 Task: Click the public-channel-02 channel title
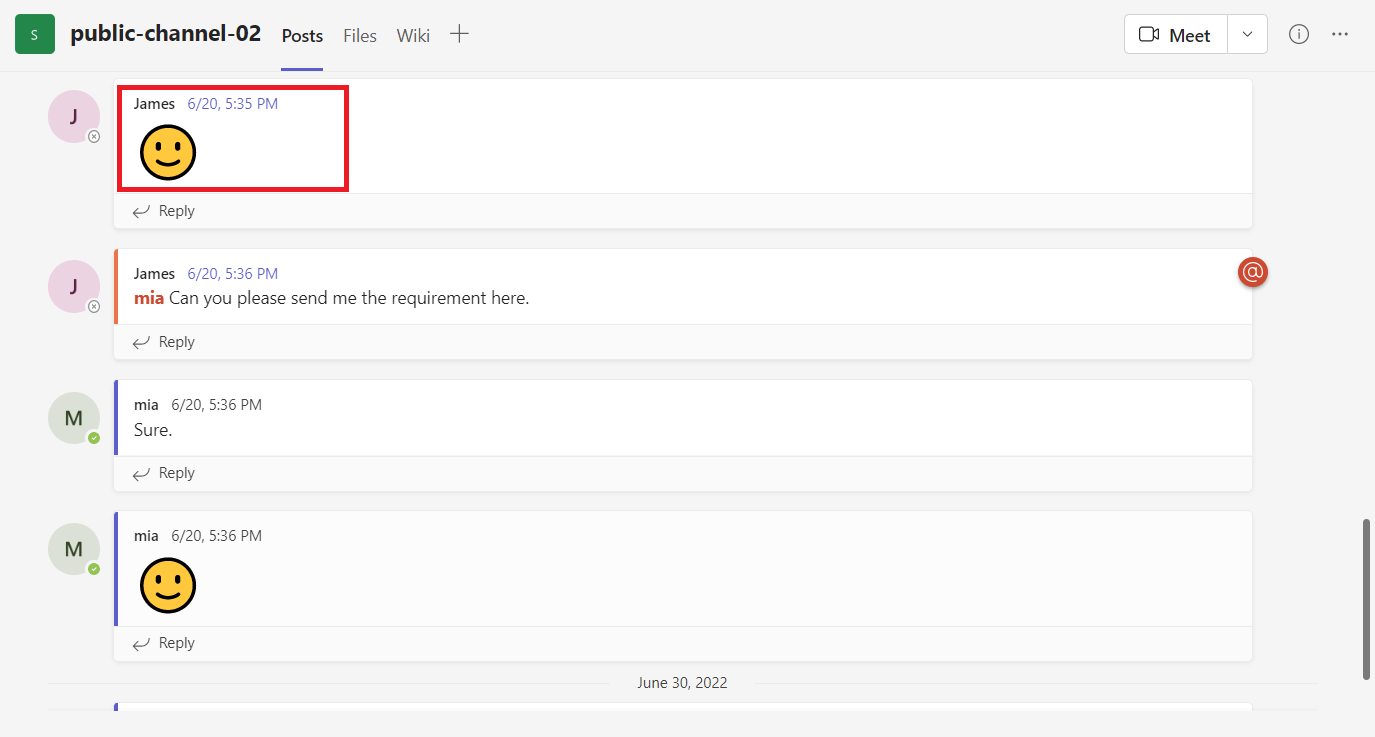coord(166,34)
